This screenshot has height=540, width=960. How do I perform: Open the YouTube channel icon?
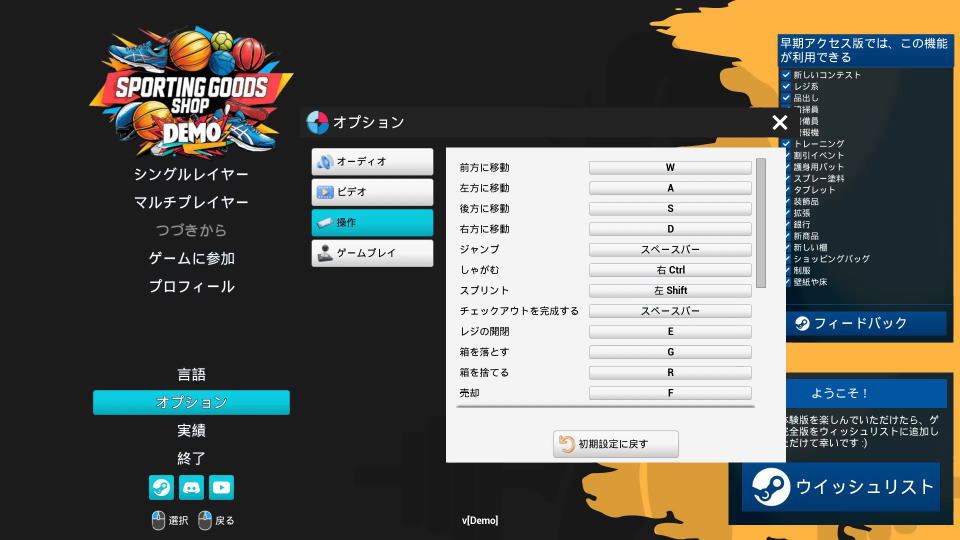pos(221,487)
